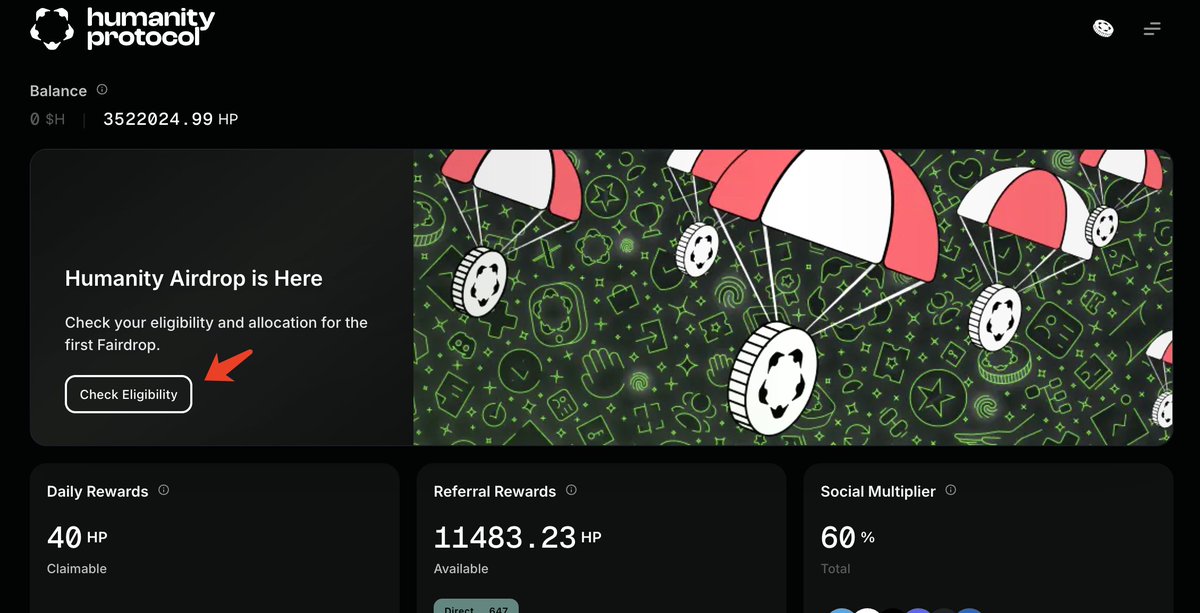This screenshot has width=1200, height=613.
Task: Click the "Claimable" label
Action: [x=77, y=569]
